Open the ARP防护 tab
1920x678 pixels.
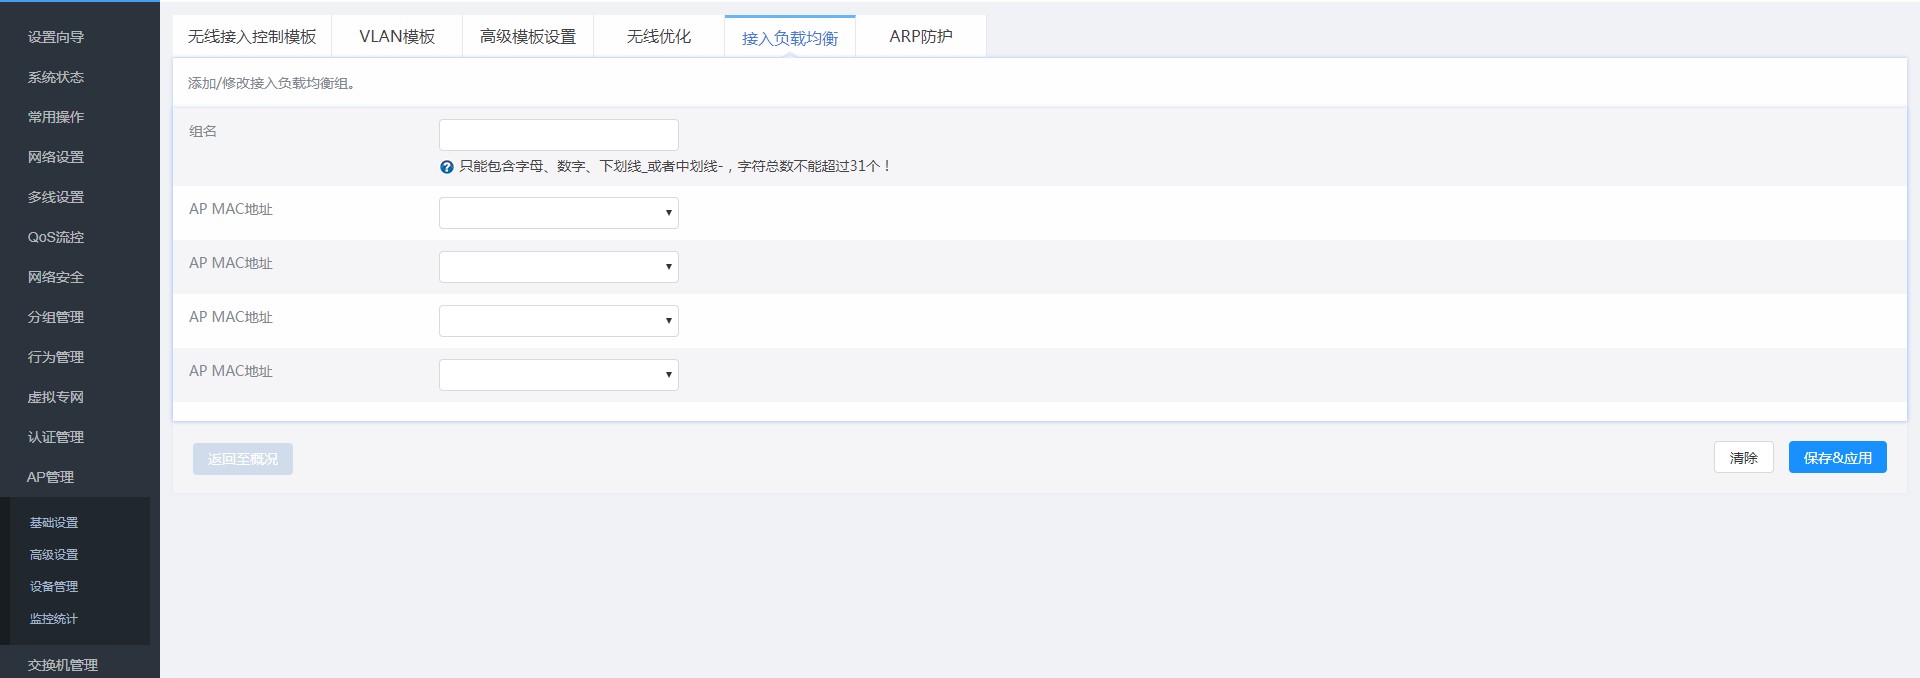pos(921,37)
